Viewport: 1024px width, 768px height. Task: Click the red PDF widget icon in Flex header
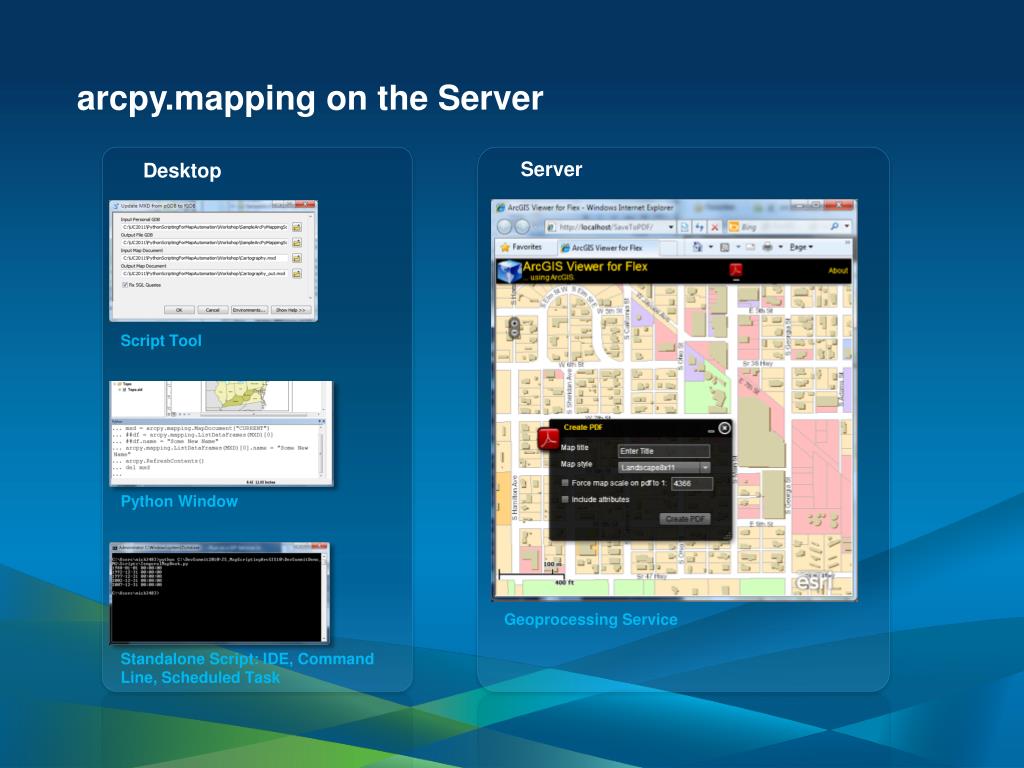[736, 269]
